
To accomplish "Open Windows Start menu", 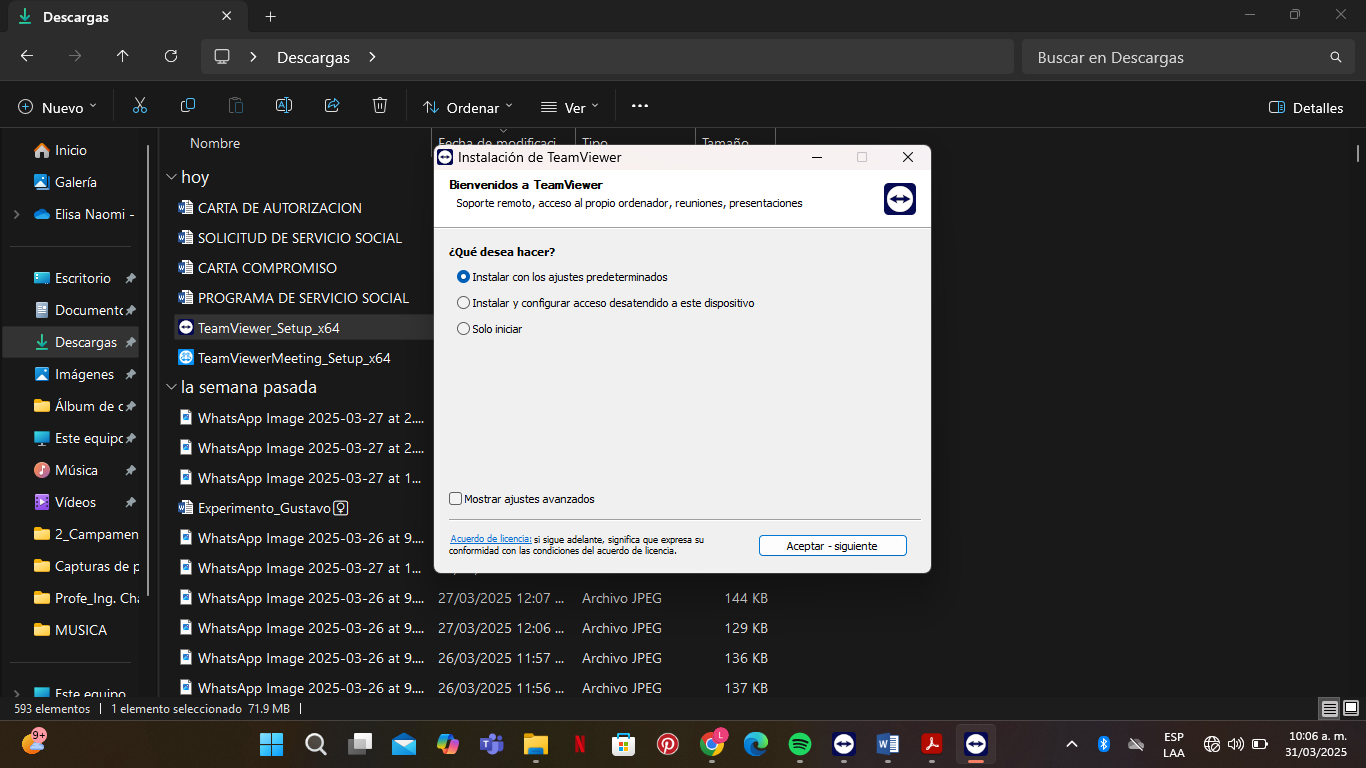I will tap(271, 744).
